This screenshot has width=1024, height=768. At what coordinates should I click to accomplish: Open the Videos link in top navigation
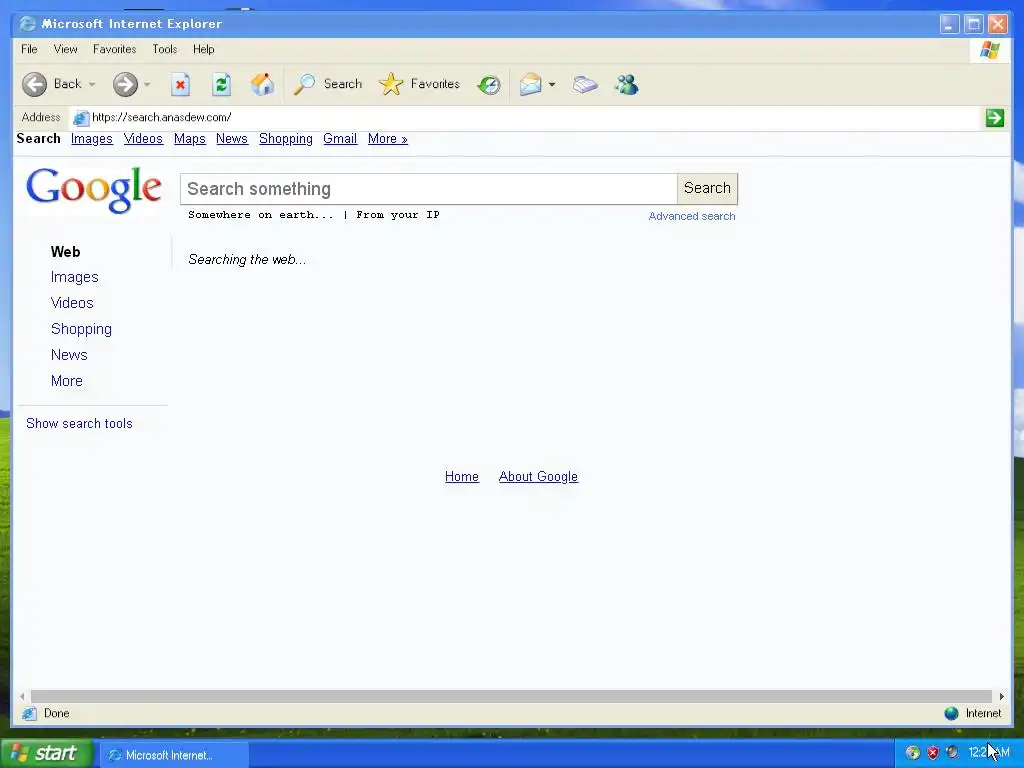pos(143,139)
